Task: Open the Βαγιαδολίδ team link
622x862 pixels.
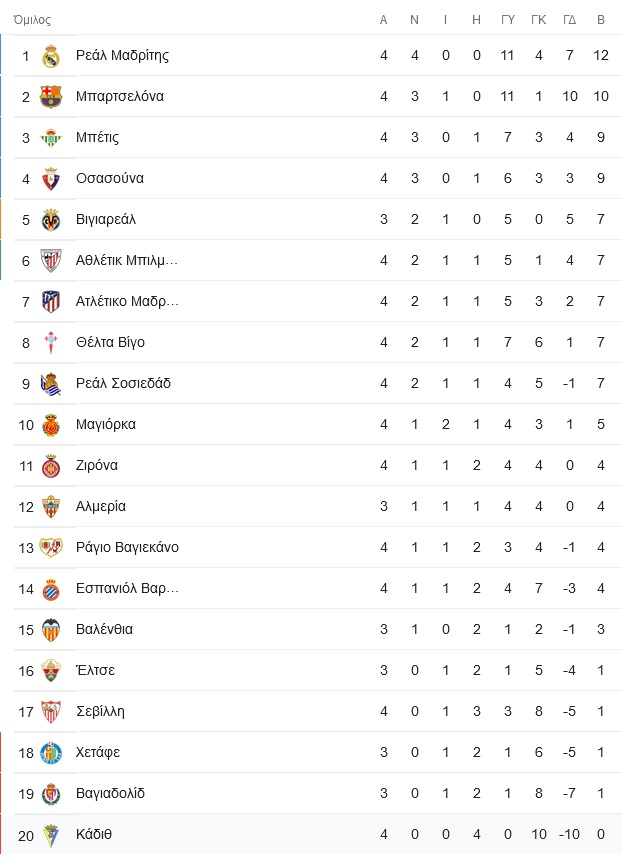Action: 110,794
